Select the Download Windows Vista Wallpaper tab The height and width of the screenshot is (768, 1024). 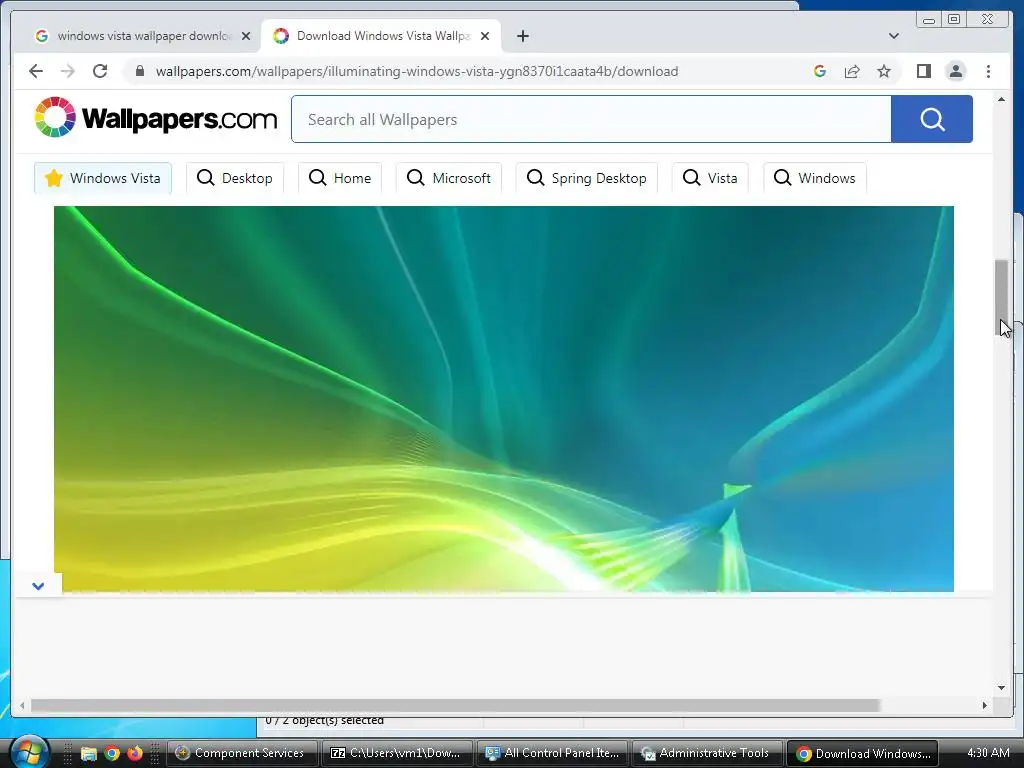(381, 36)
